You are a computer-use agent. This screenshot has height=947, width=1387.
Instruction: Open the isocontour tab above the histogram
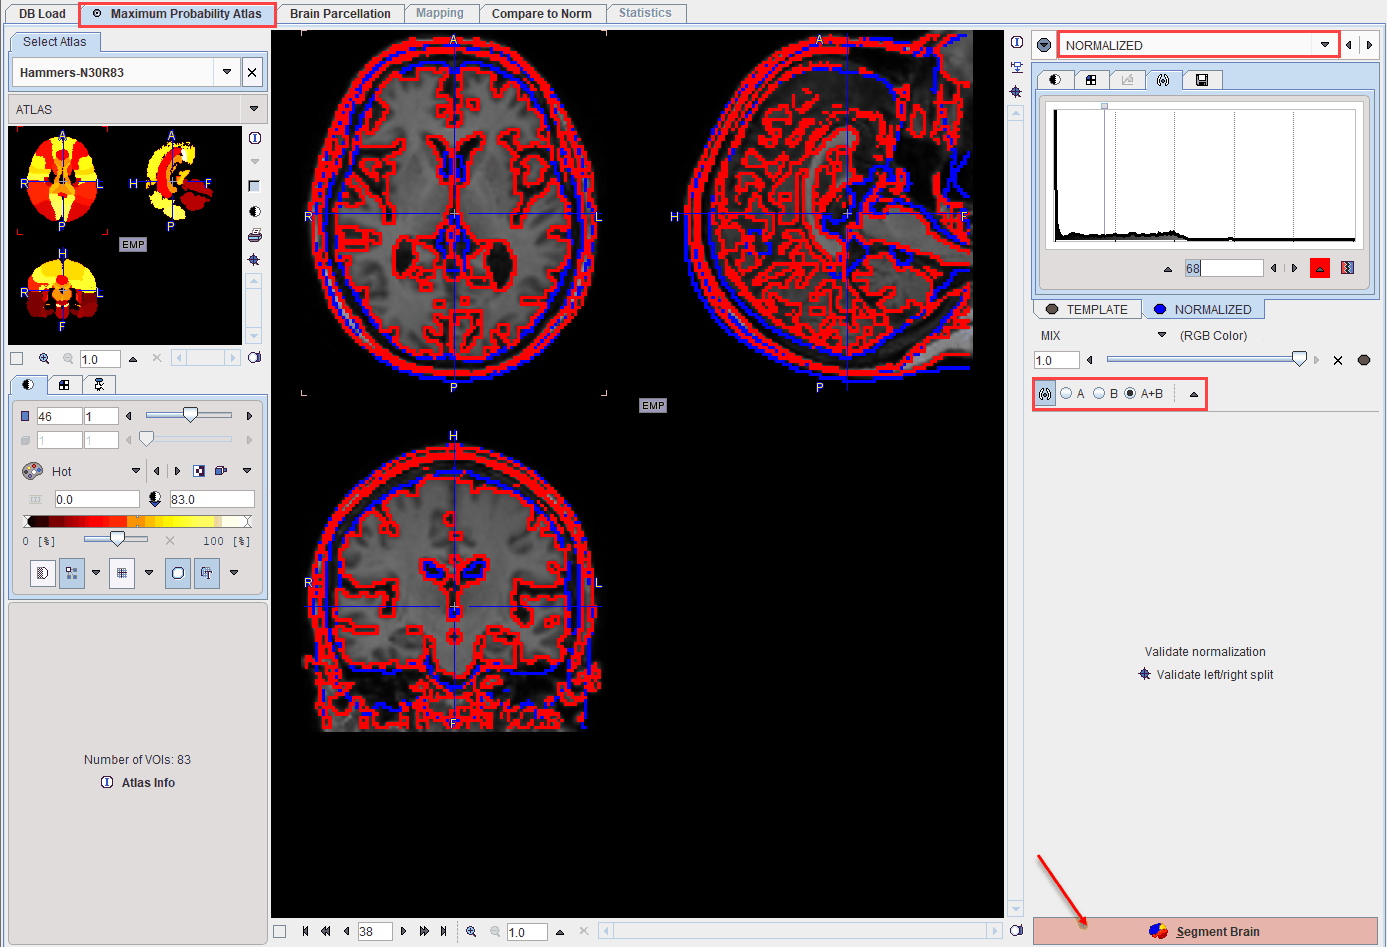click(x=1163, y=80)
